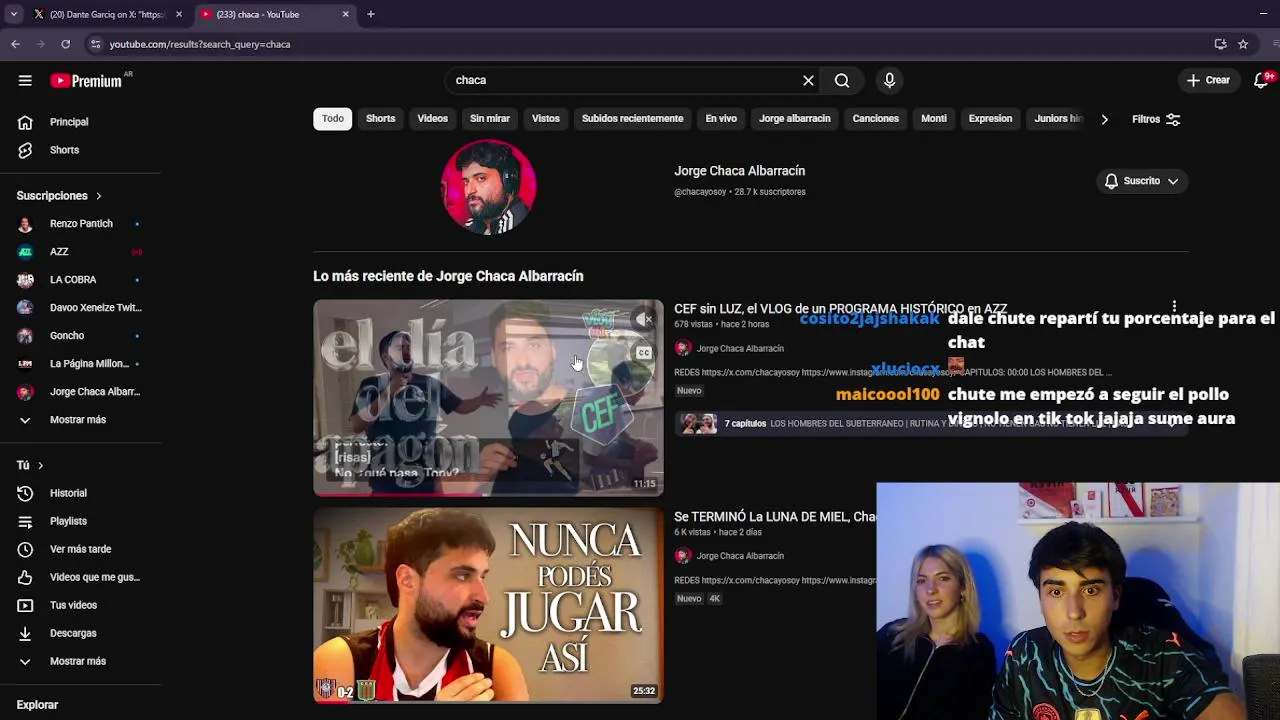Open Ver más tarde

tap(80, 549)
